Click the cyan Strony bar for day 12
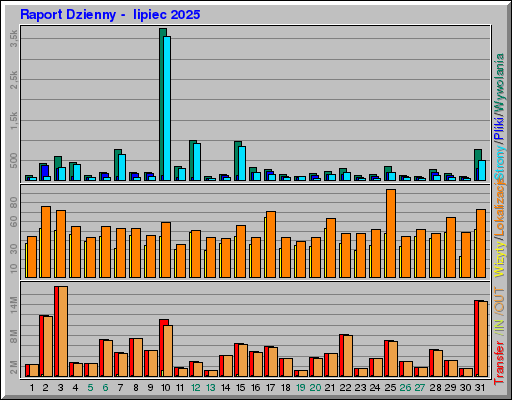This screenshot has height=400, width=512. [197, 162]
